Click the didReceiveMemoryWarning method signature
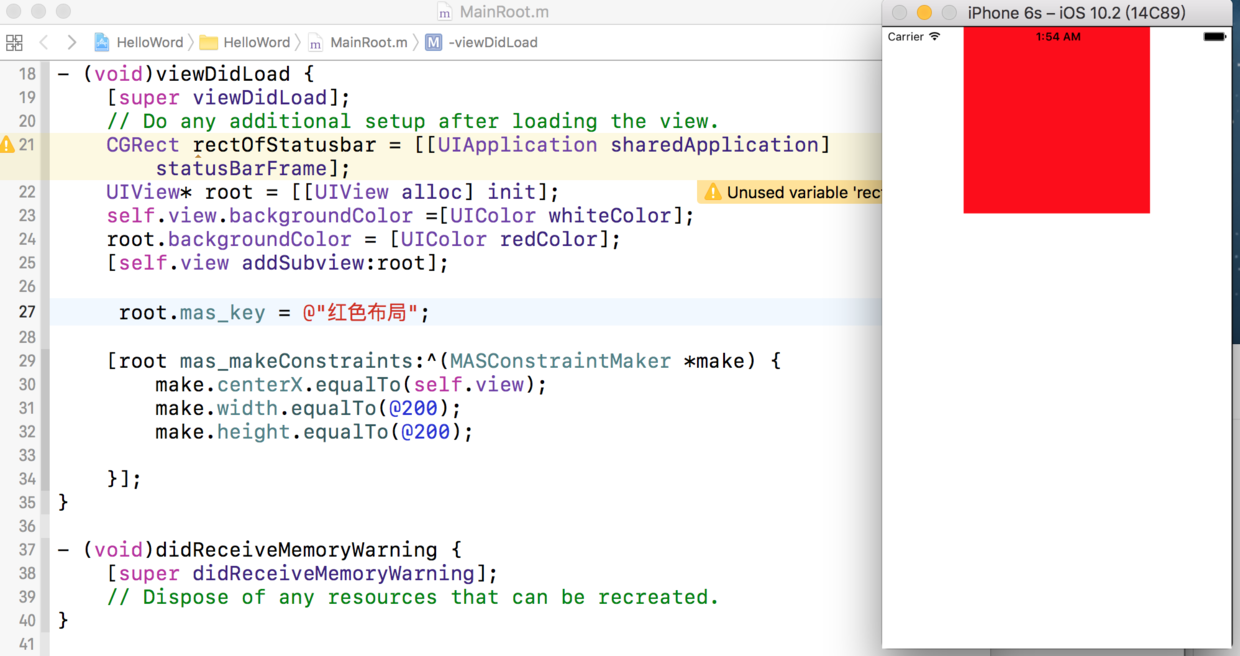The image size is (1240, 656). (x=260, y=550)
